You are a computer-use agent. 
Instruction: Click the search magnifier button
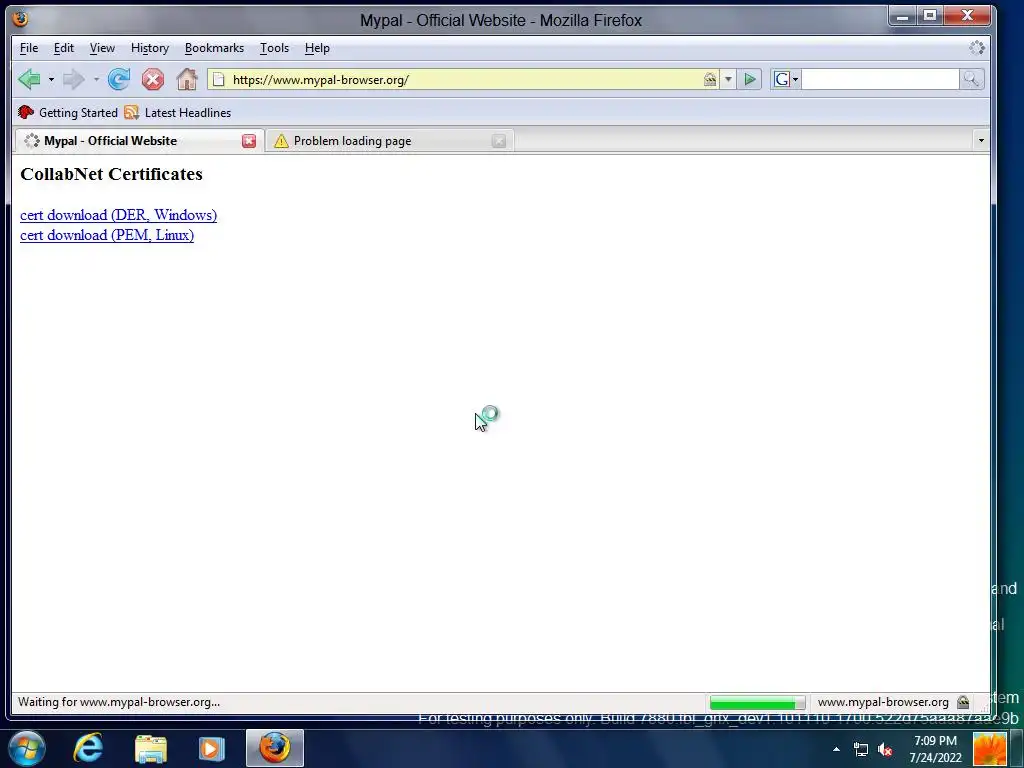(x=971, y=80)
